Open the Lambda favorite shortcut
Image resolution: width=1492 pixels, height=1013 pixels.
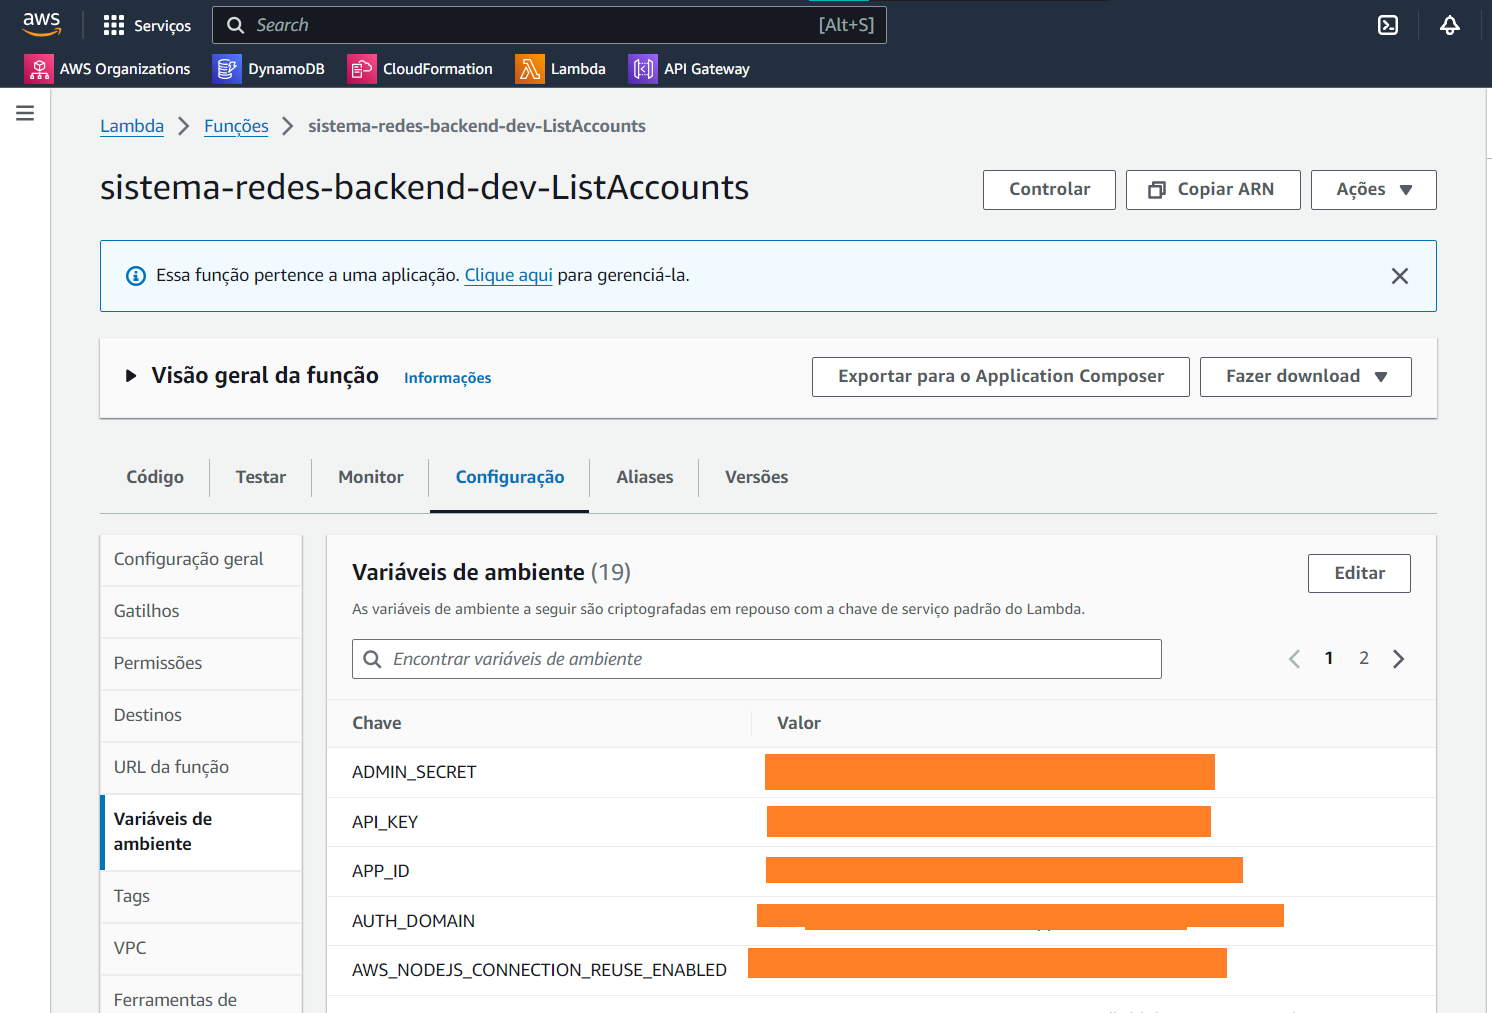pyautogui.click(x=562, y=68)
